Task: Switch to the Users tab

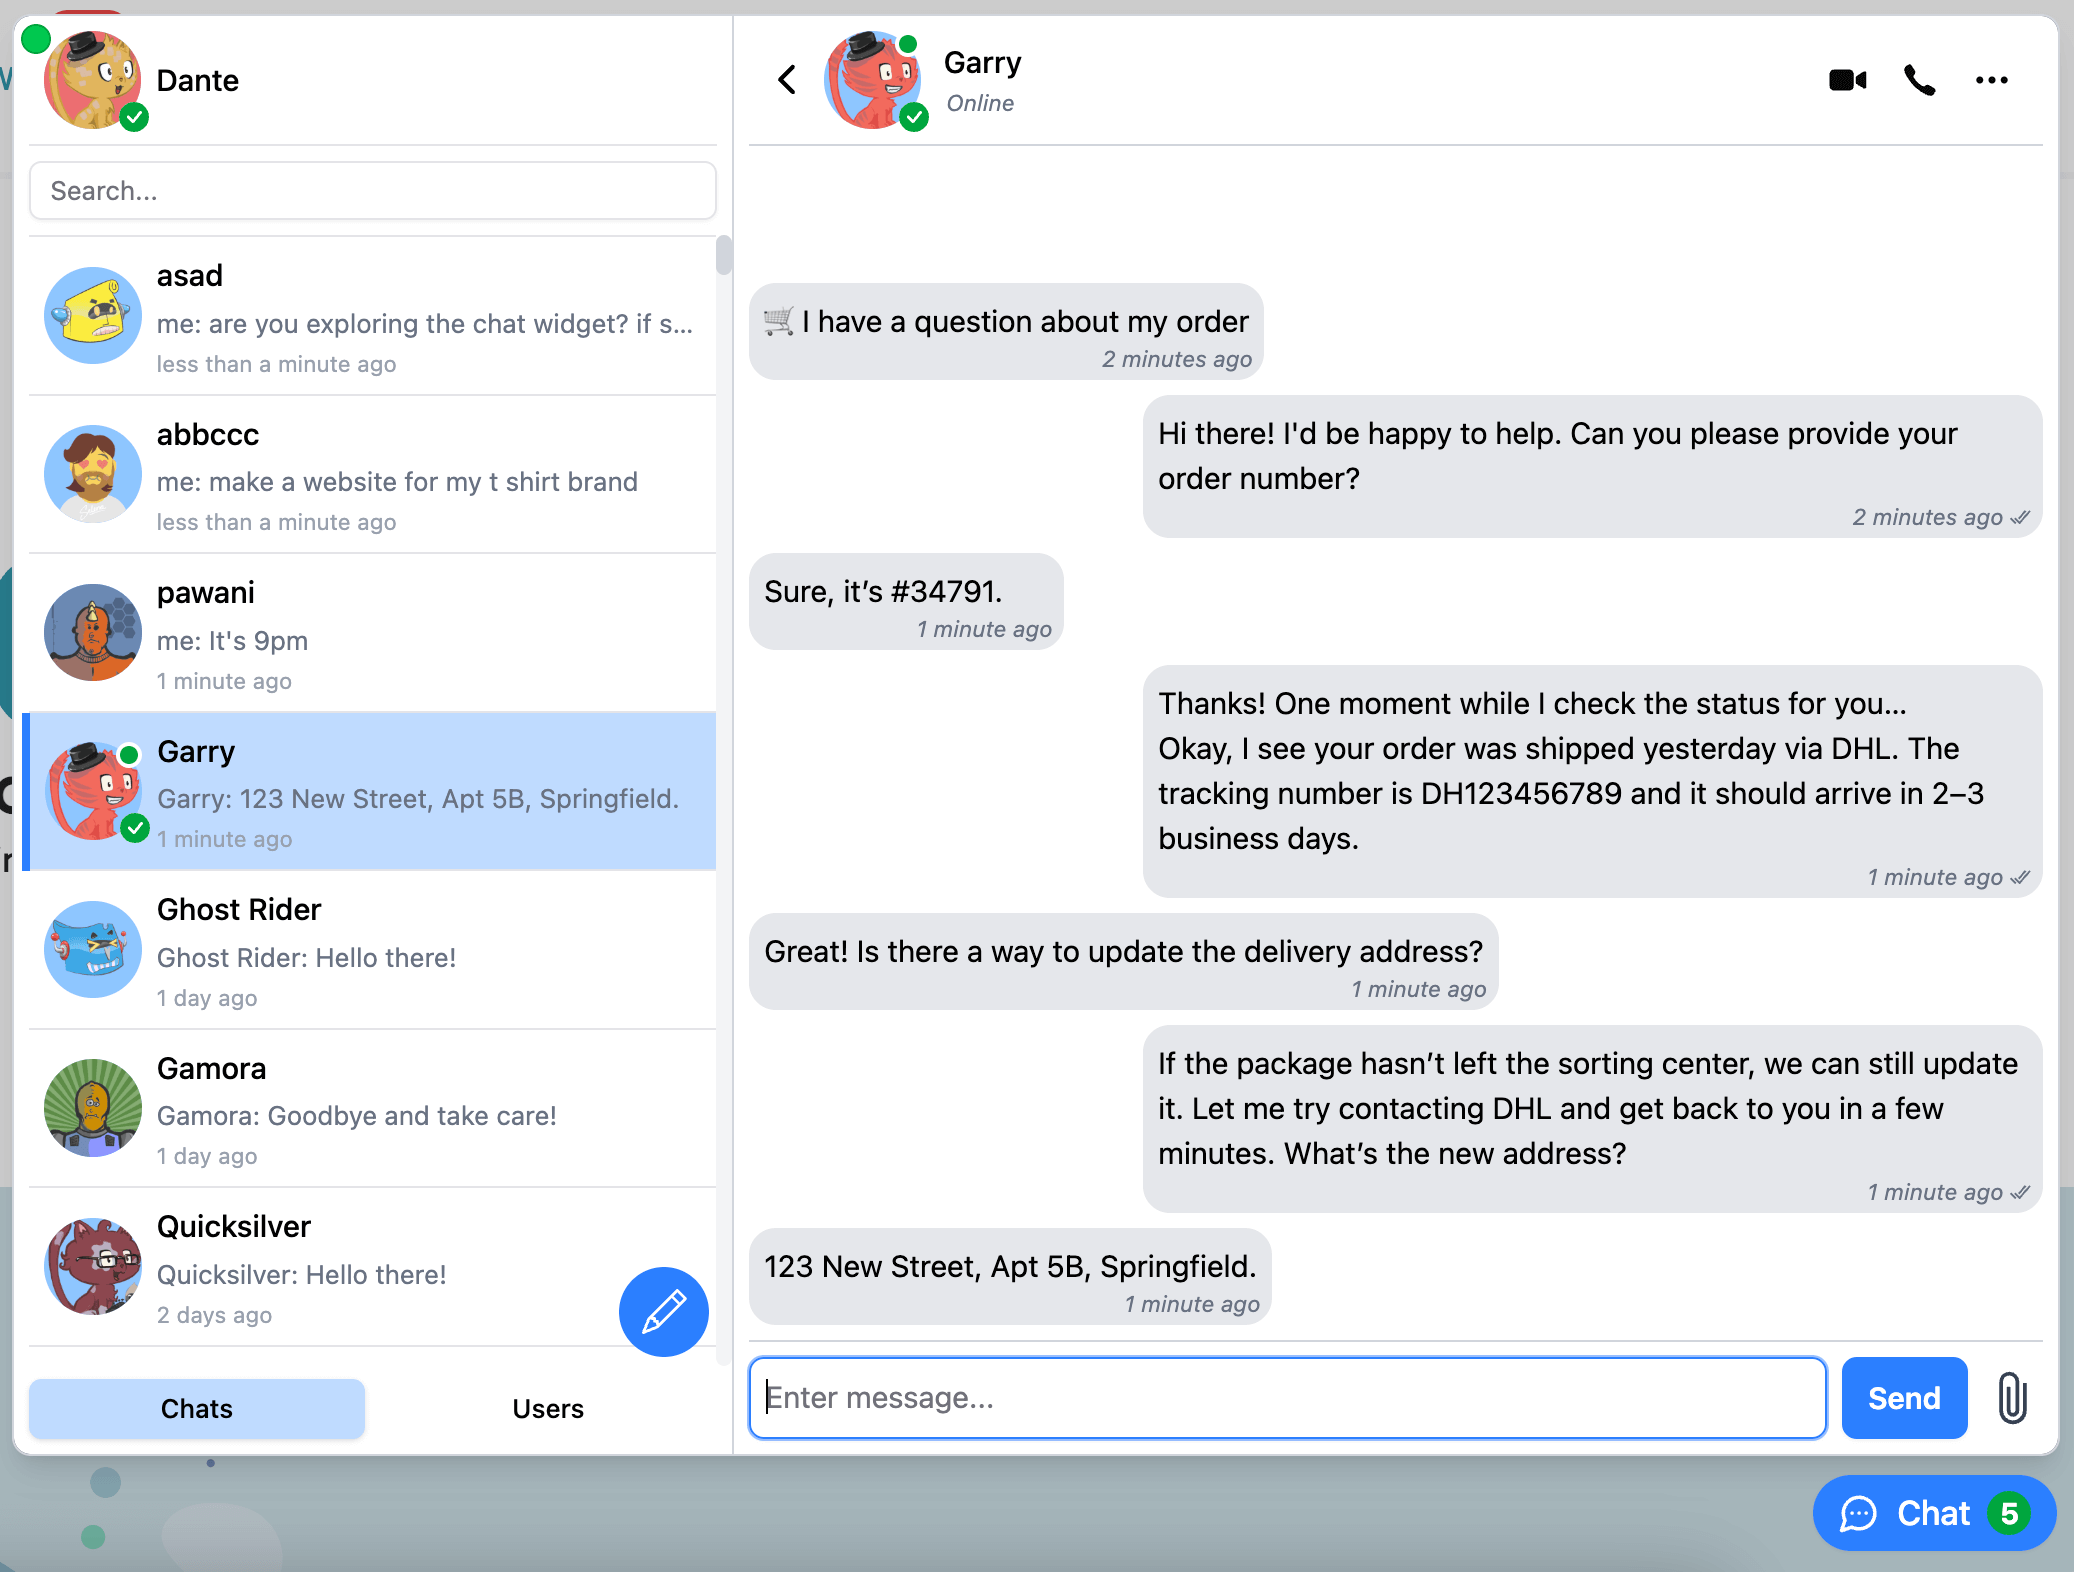Action: coord(548,1408)
